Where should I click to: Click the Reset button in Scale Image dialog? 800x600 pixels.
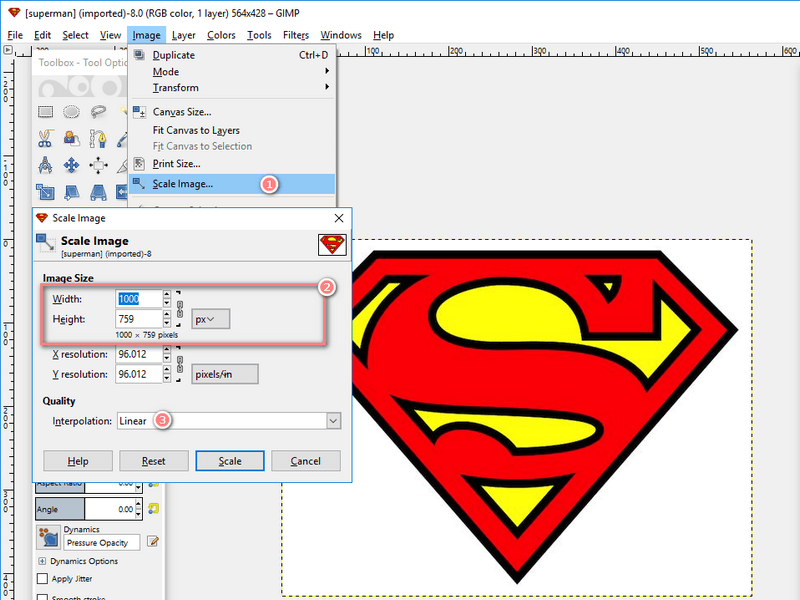(x=153, y=461)
